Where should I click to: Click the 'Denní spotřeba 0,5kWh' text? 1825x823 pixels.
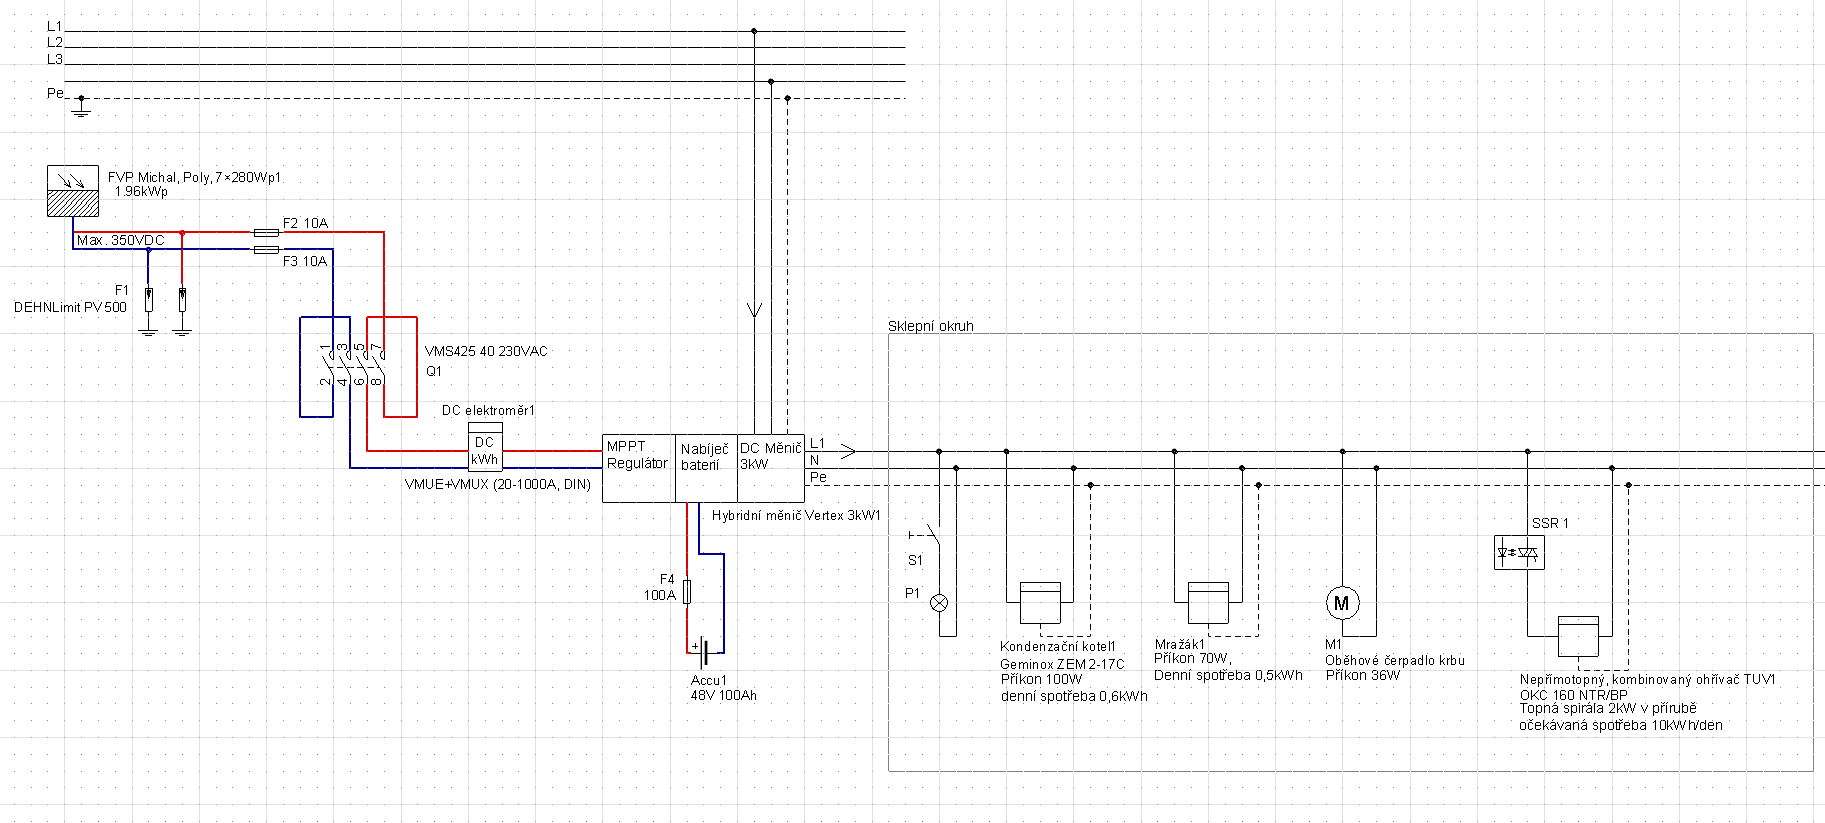(1228, 675)
